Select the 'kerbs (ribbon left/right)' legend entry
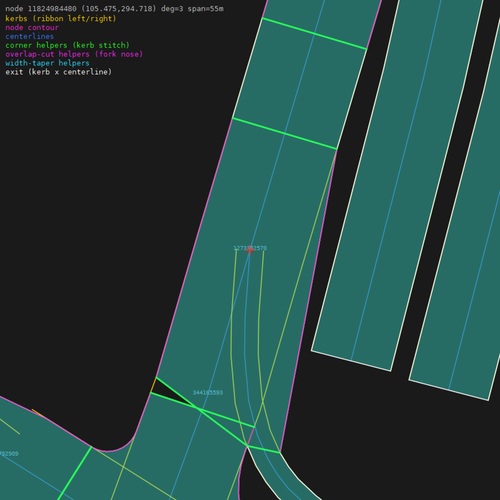Image resolution: width=500 pixels, height=500 pixels. pyautogui.click(x=61, y=18)
